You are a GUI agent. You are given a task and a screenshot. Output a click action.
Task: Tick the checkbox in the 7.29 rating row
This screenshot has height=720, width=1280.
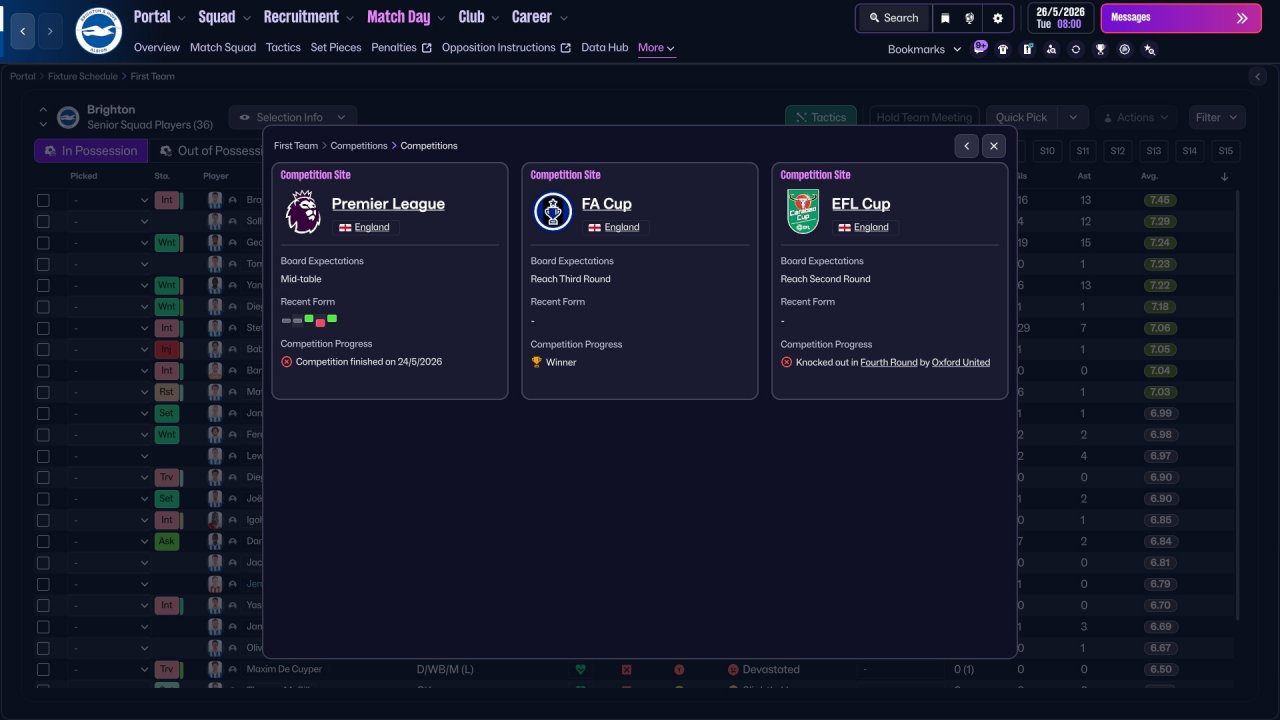(x=43, y=221)
